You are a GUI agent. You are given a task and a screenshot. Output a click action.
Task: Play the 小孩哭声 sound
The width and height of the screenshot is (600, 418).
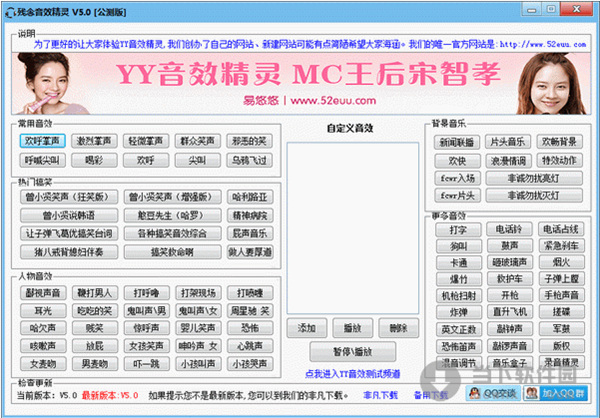tap(250, 363)
